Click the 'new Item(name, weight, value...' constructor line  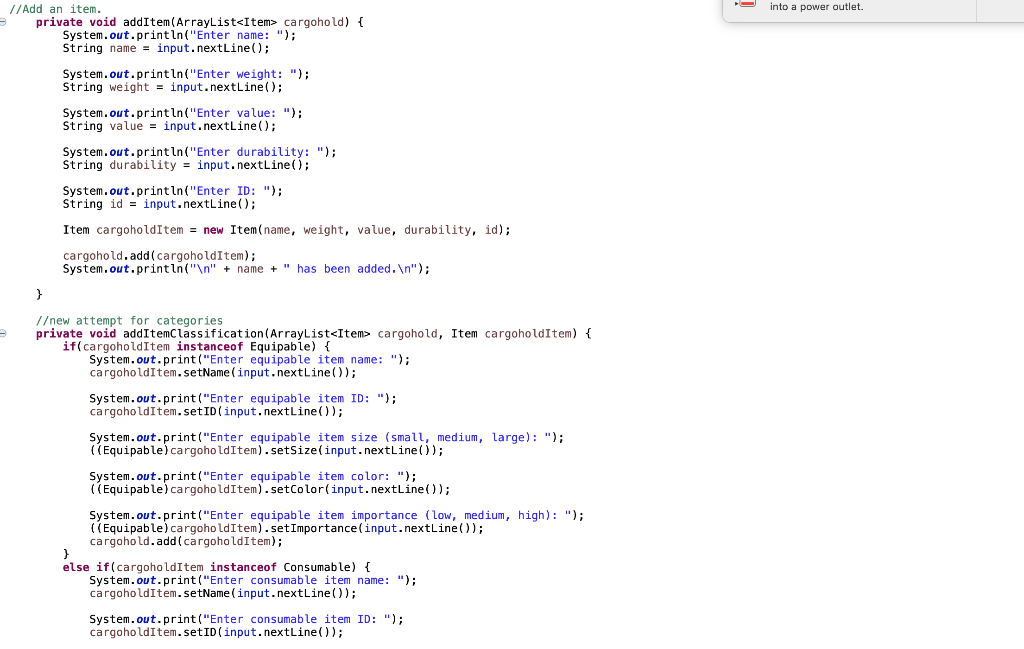[287, 230]
